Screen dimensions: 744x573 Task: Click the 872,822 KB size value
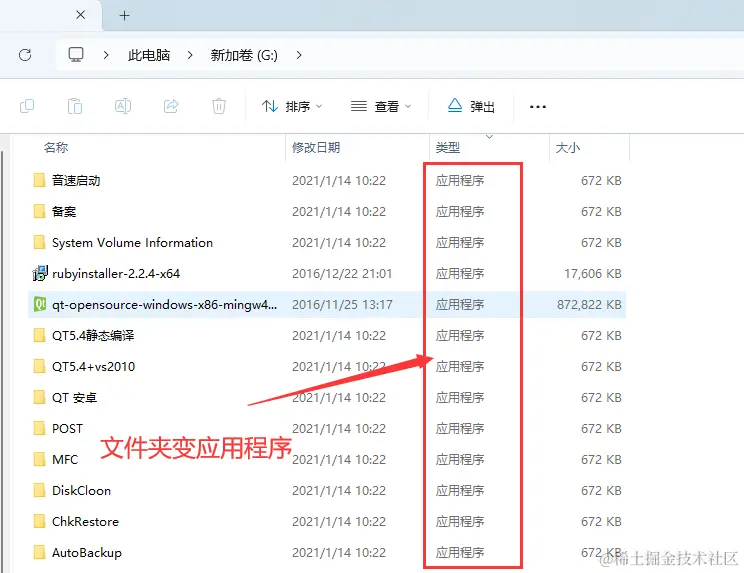pyautogui.click(x=589, y=305)
